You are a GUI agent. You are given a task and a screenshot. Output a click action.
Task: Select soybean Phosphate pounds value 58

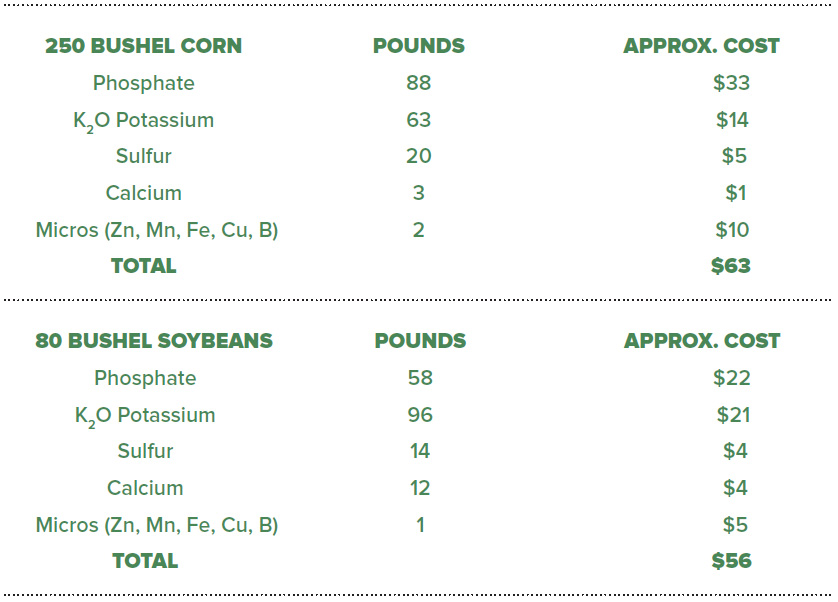420,378
